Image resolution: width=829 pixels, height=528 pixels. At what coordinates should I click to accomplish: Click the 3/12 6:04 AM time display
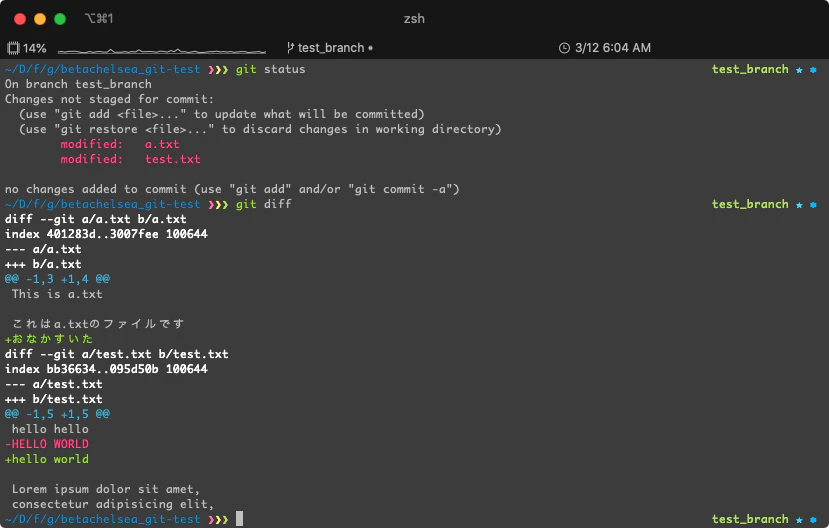click(x=613, y=48)
